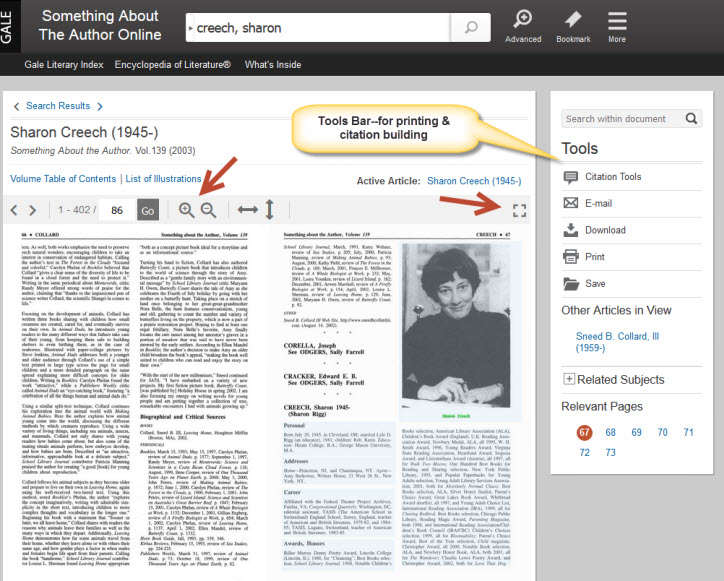This screenshot has height=581, width=724.
Task: Click Save tool label
Action: pyautogui.click(x=595, y=284)
